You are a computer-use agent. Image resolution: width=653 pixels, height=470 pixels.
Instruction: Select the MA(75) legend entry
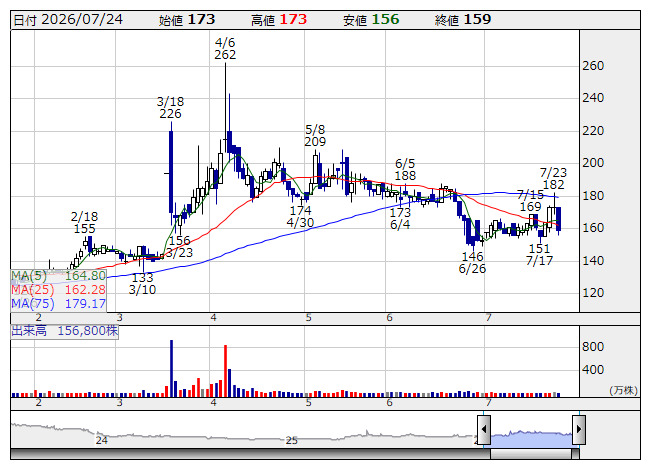click(58, 303)
